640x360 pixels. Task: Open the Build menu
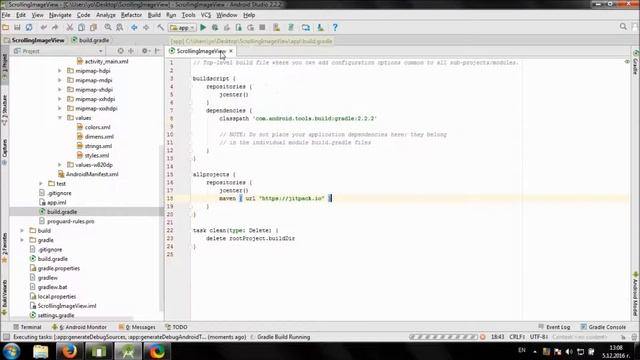(154, 15)
